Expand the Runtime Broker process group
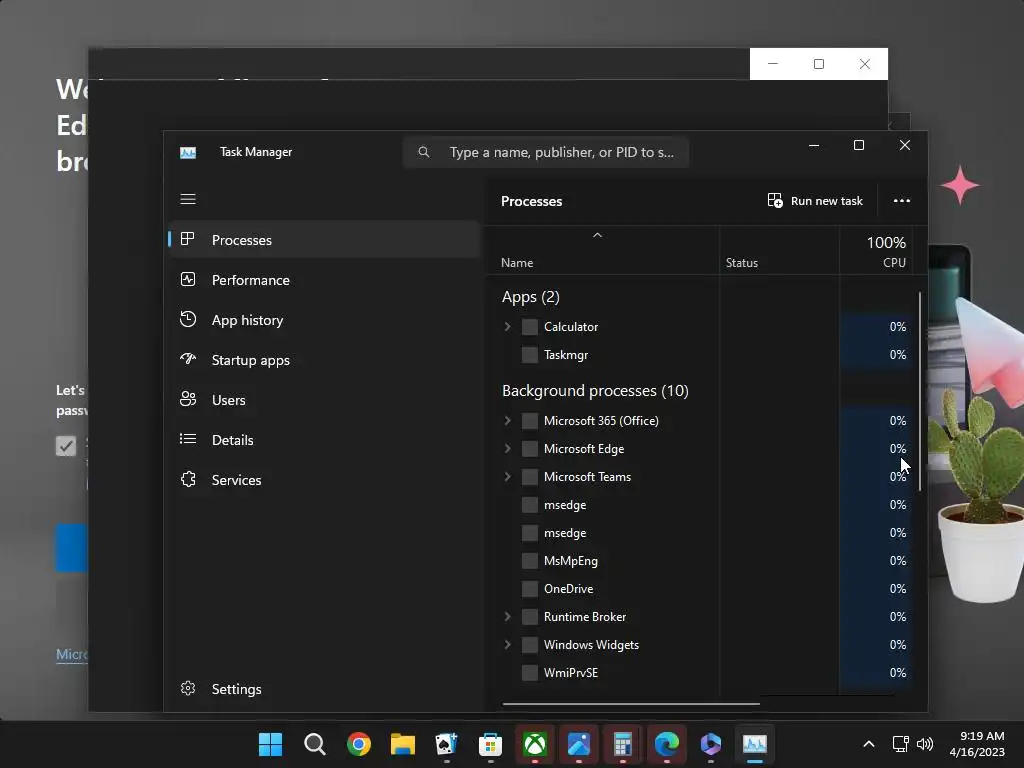The image size is (1024, 768). (507, 616)
